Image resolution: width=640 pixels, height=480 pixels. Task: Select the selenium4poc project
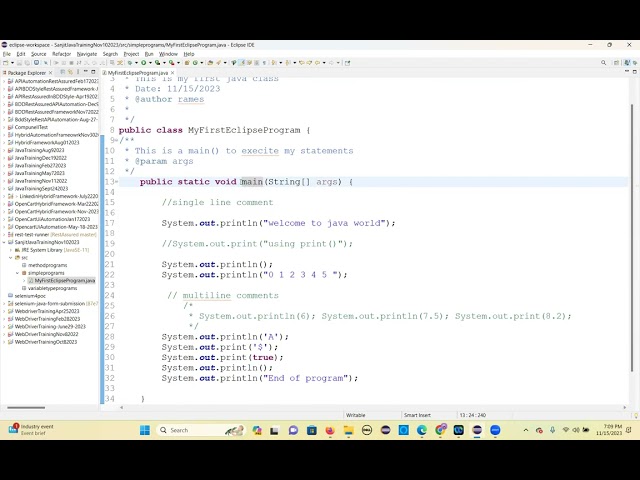click(30, 296)
